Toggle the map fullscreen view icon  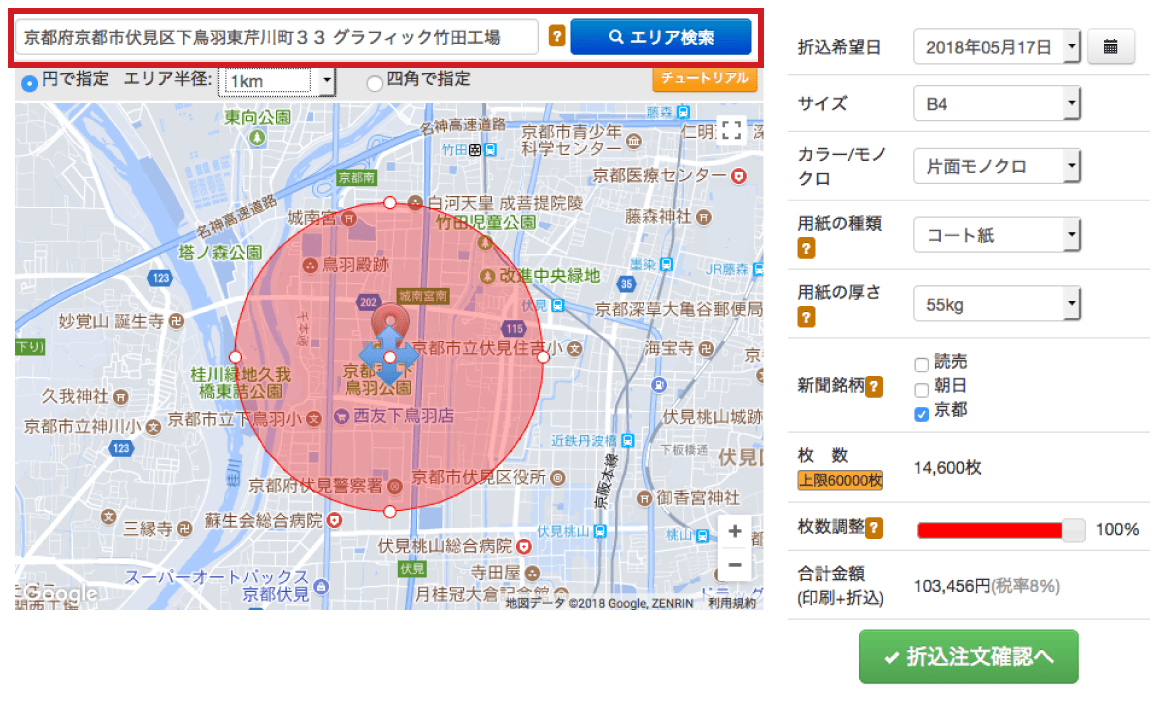(732, 130)
